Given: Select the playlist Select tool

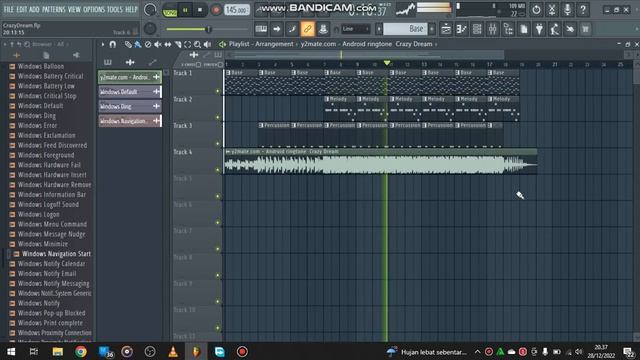Looking at the screenshot, I should [x=188, y=44].
